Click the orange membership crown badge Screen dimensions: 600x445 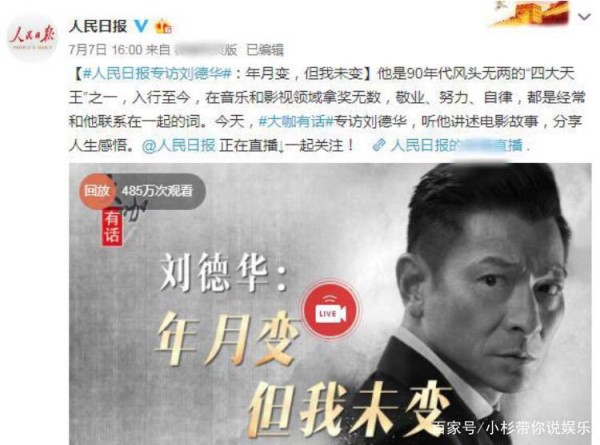coord(163,26)
